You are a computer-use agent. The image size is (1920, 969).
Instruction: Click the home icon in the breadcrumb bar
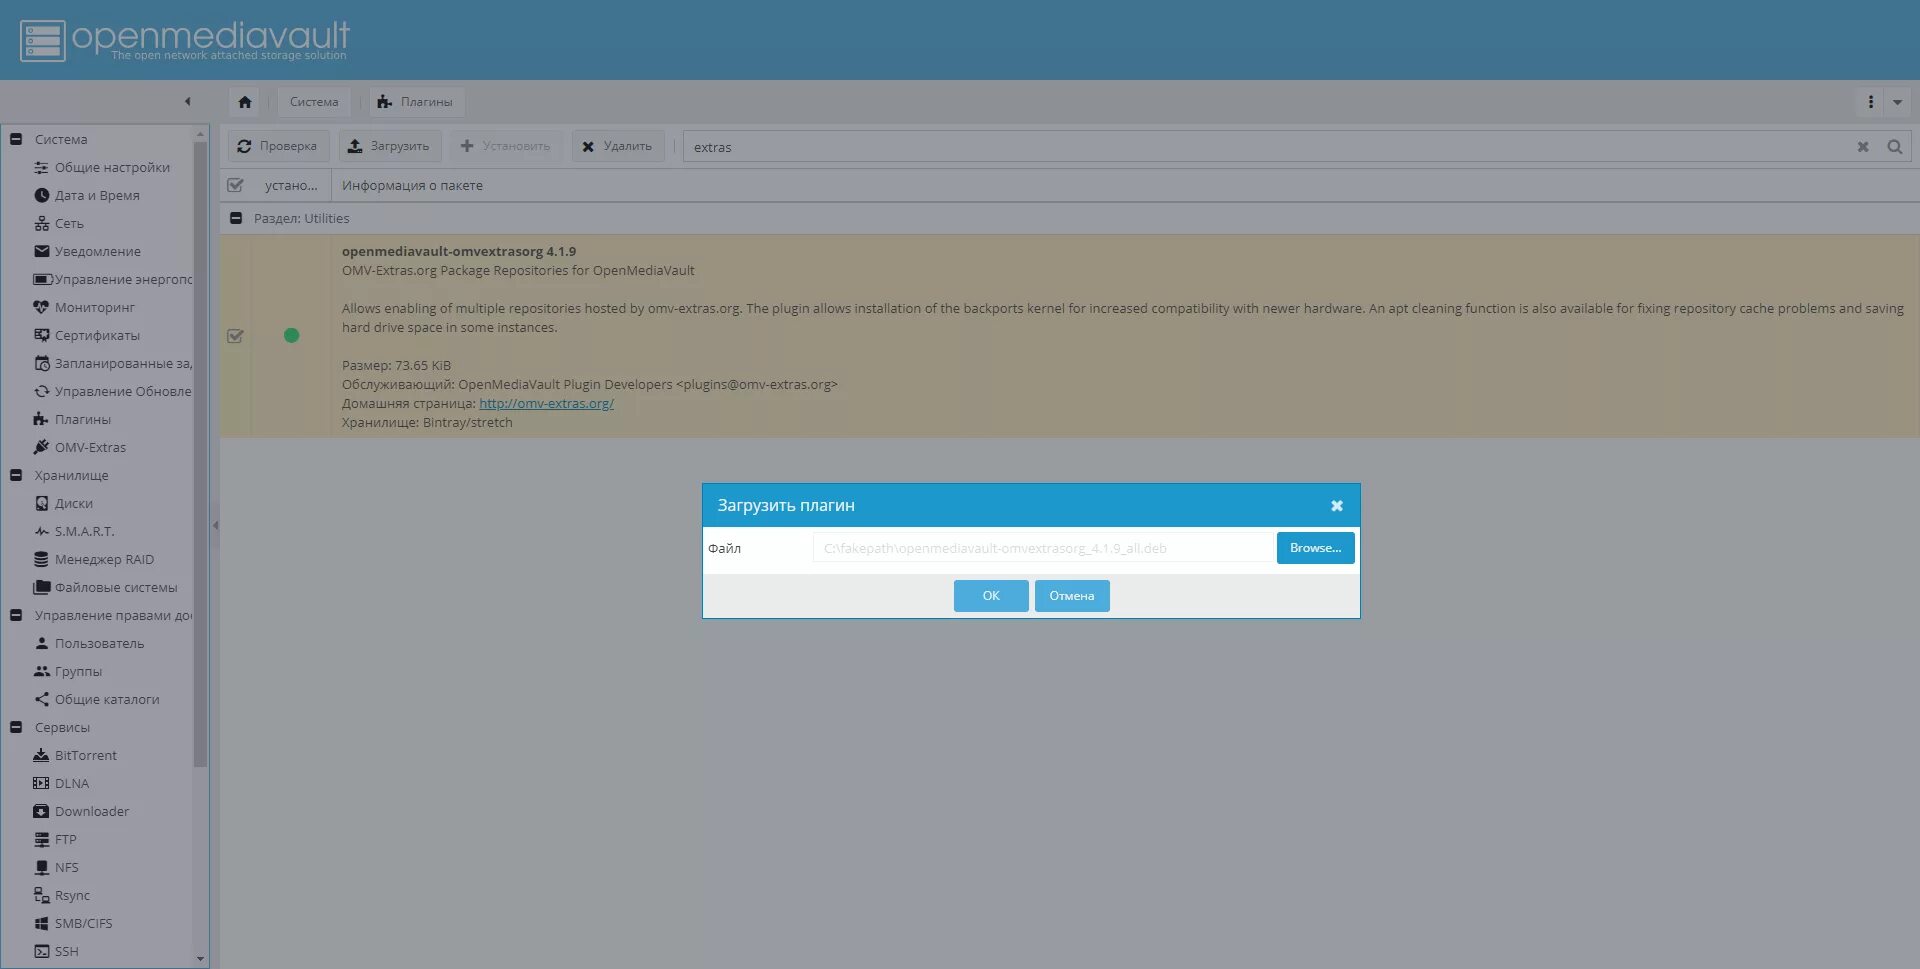click(x=245, y=102)
